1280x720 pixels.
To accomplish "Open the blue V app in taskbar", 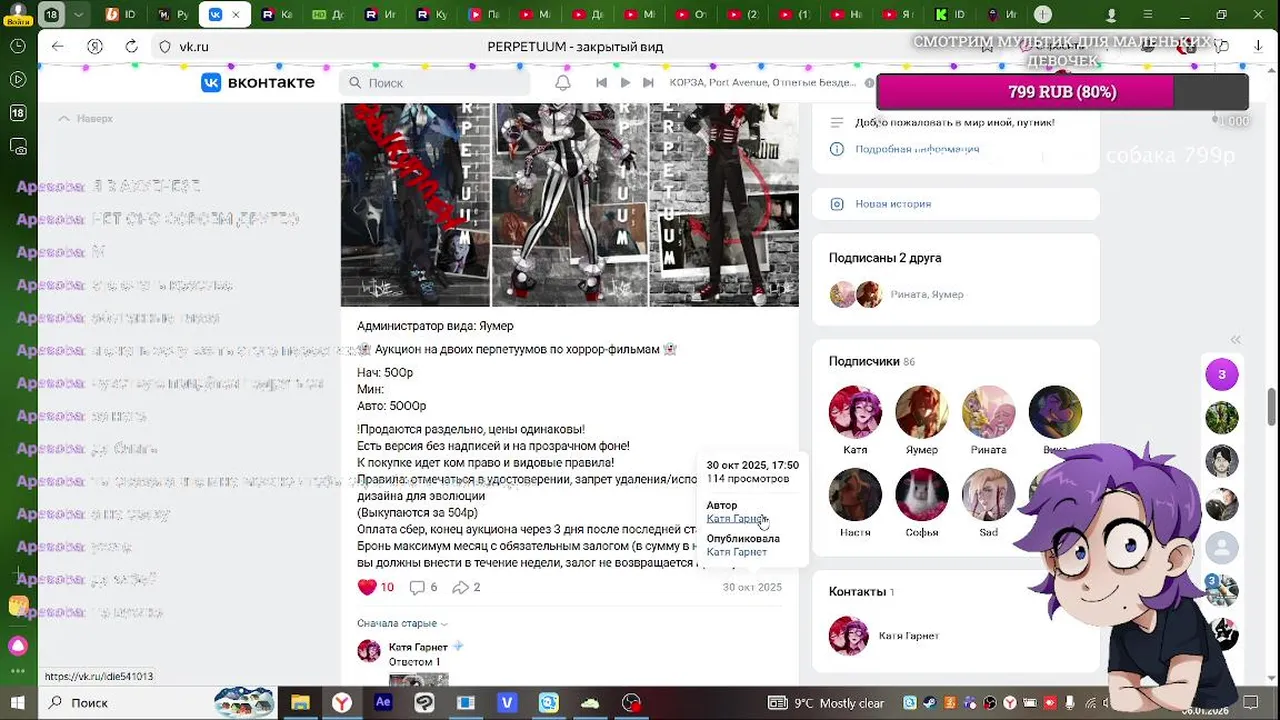I will coord(507,703).
